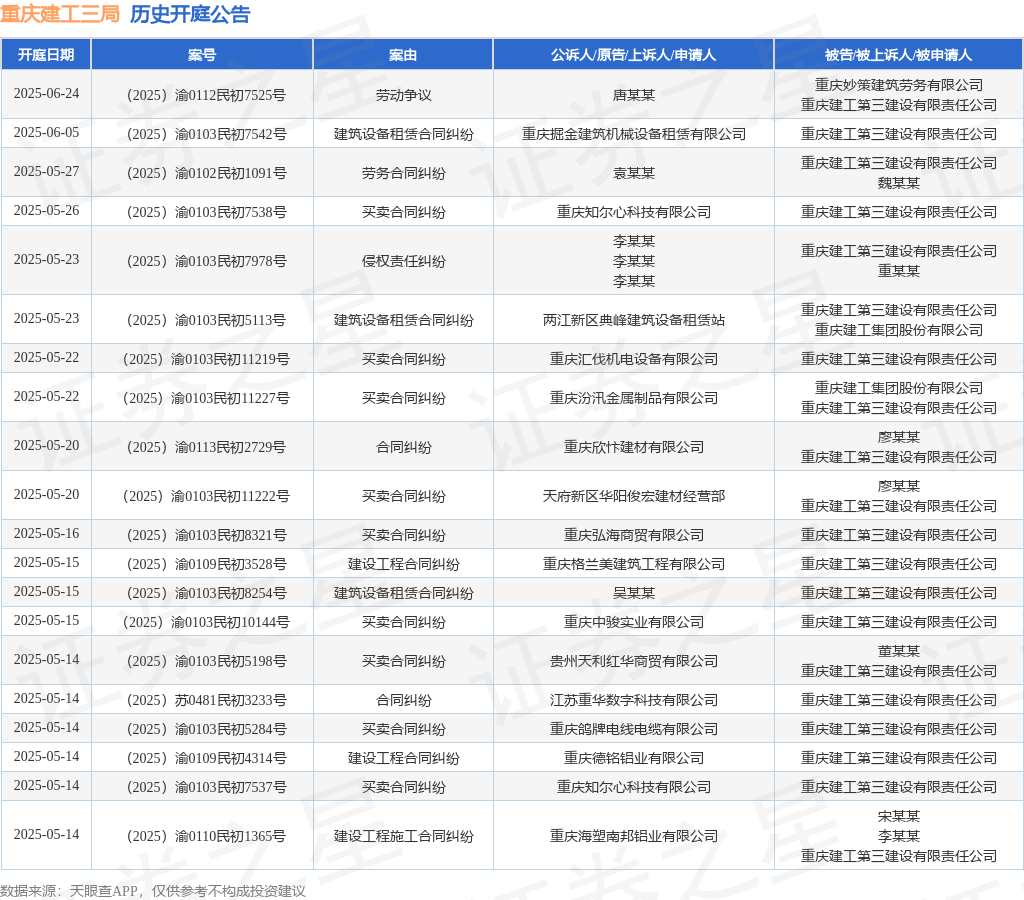Select case number 渝0103民初8254号

(206, 593)
